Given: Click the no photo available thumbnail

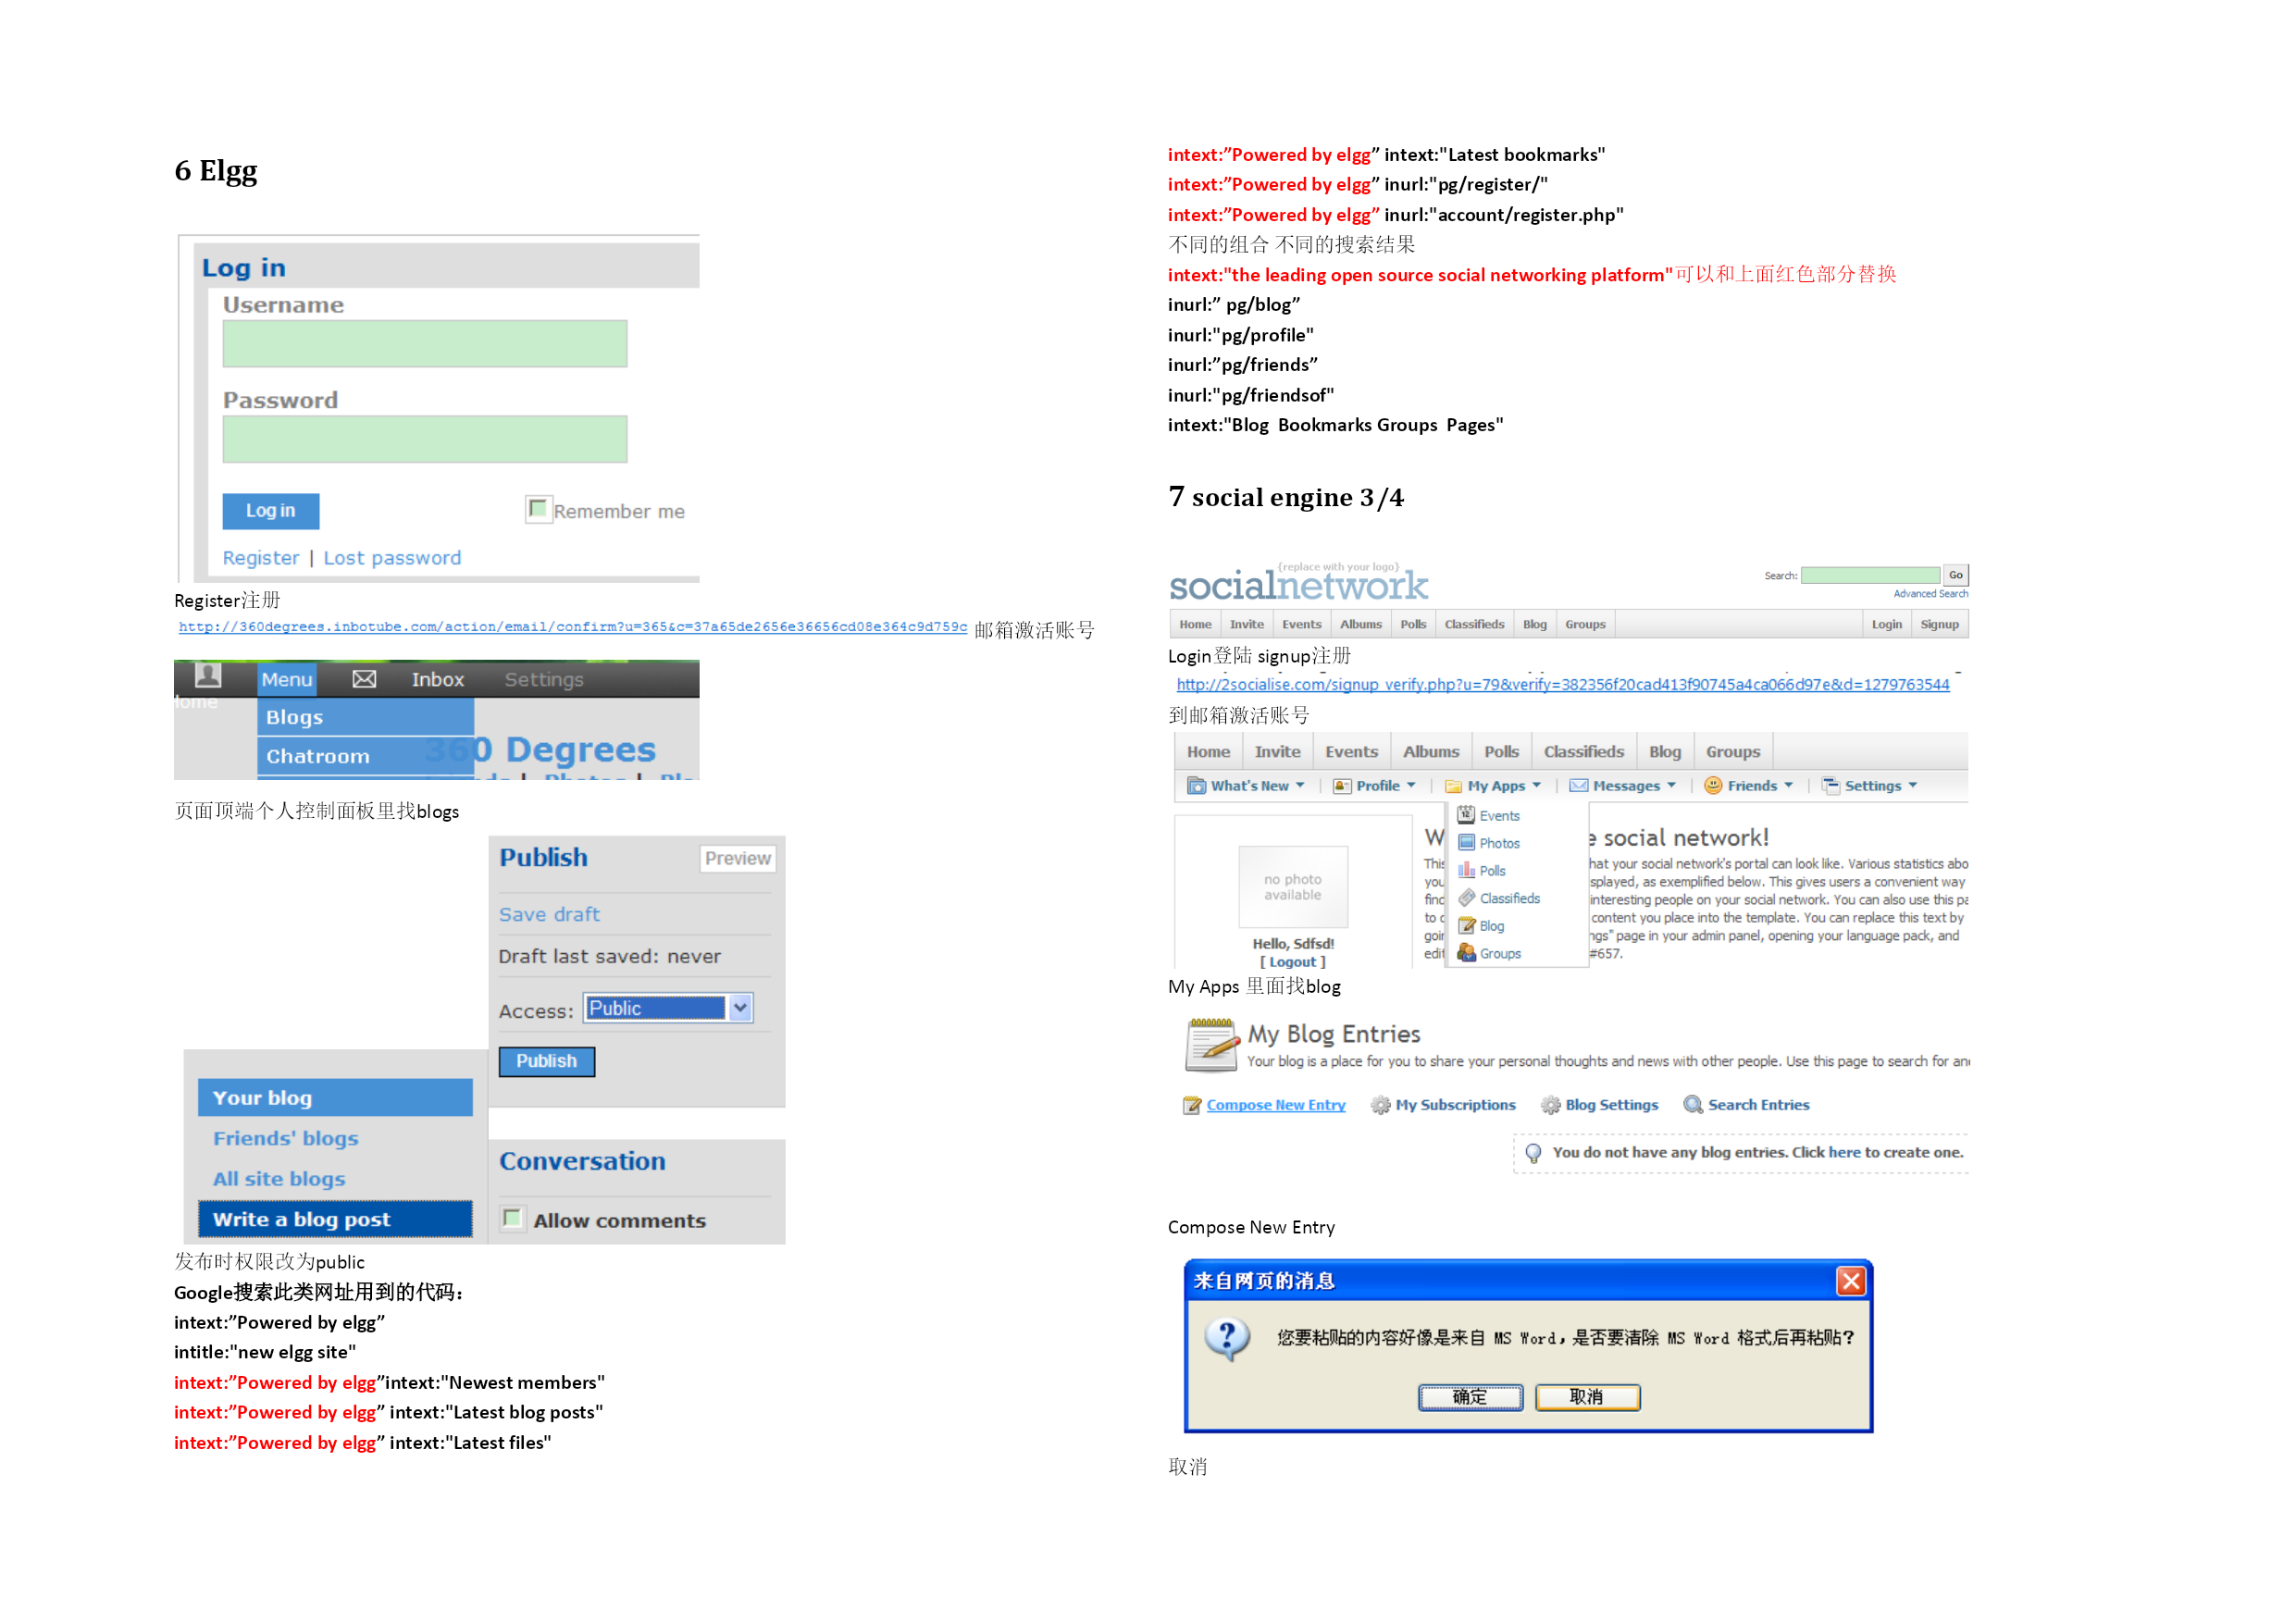Looking at the screenshot, I should pyautogui.click(x=1292, y=887).
